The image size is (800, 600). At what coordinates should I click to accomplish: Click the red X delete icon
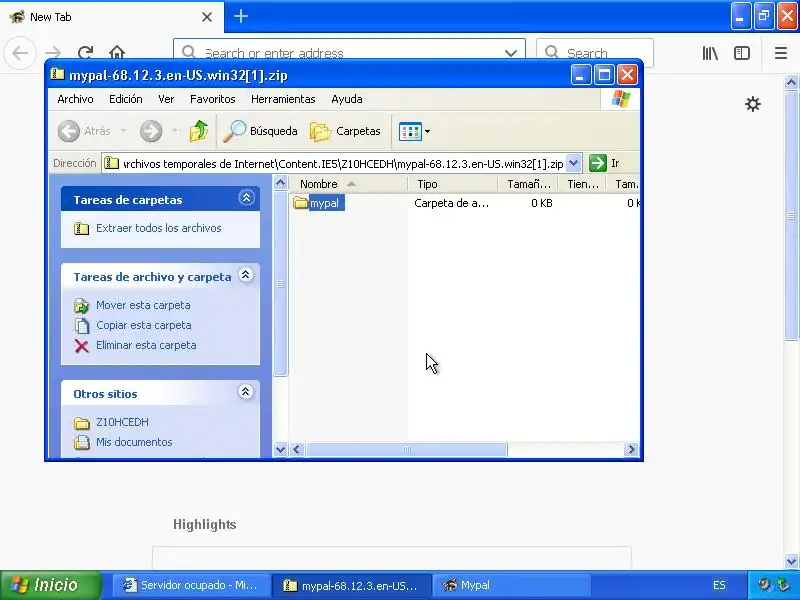coord(81,346)
